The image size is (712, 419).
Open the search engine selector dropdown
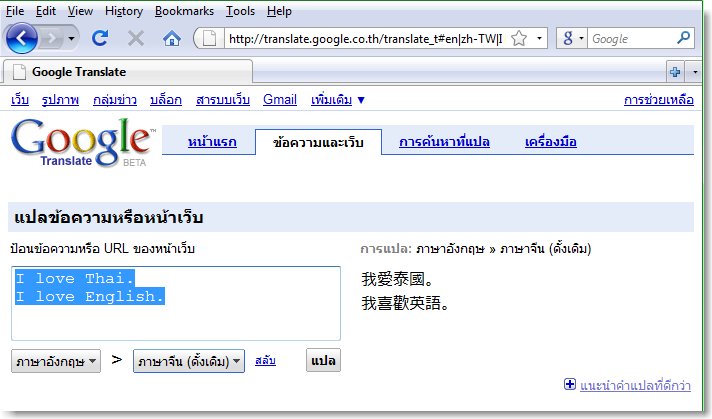coord(572,39)
